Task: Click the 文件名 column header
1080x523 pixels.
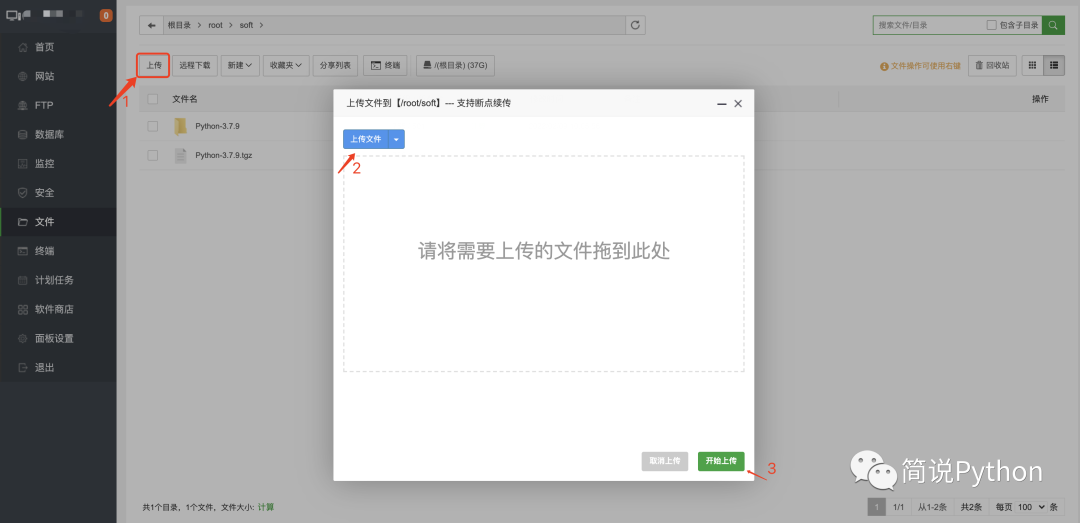Action: [185, 99]
